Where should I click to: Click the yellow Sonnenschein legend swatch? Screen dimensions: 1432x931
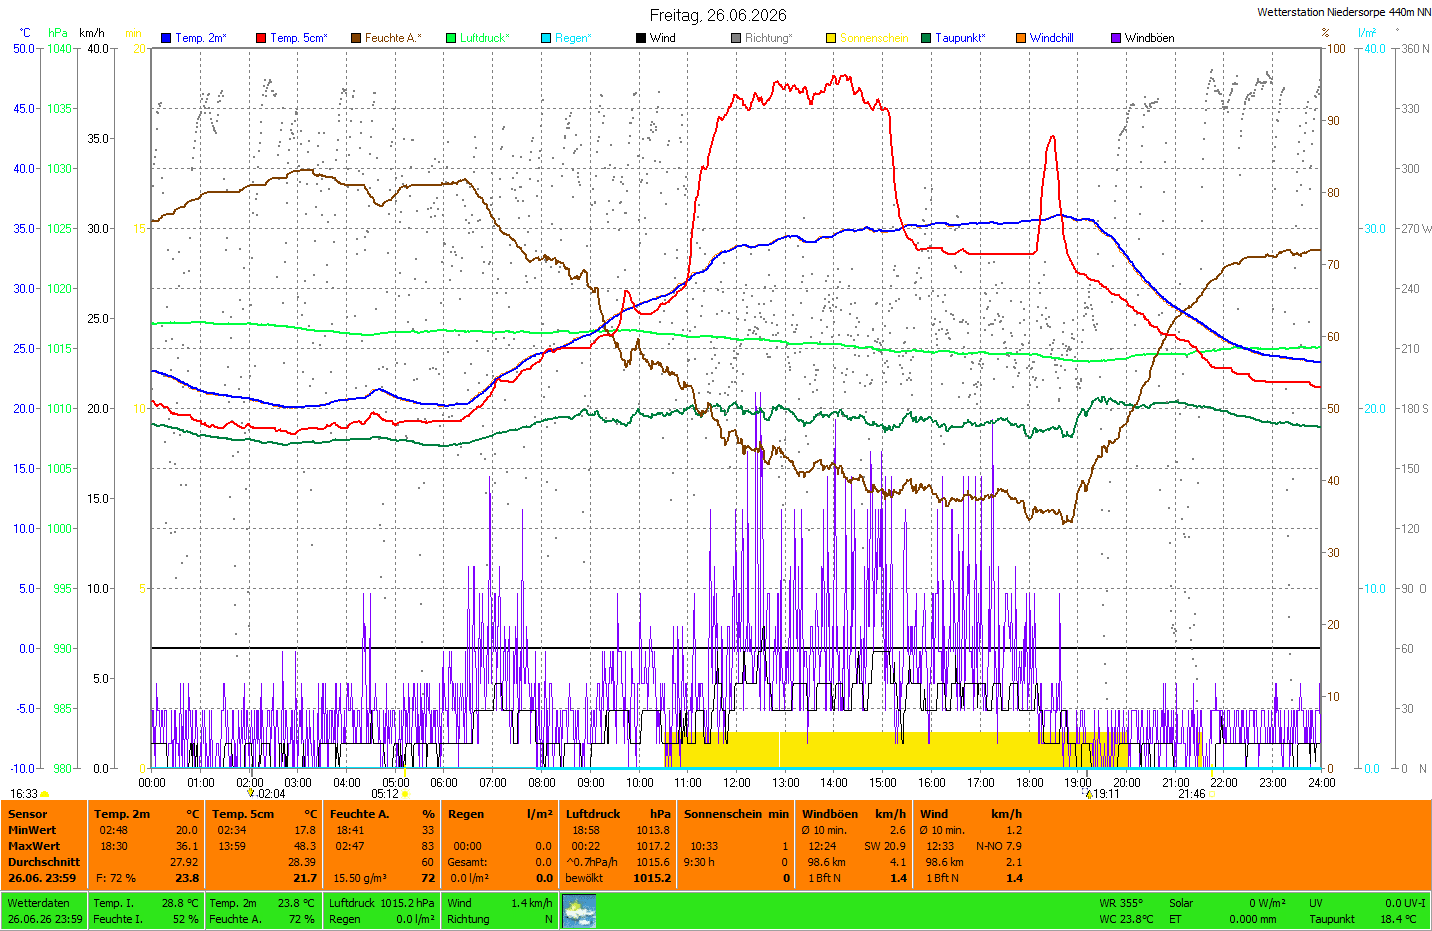pyautogui.click(x=831, y=38)
